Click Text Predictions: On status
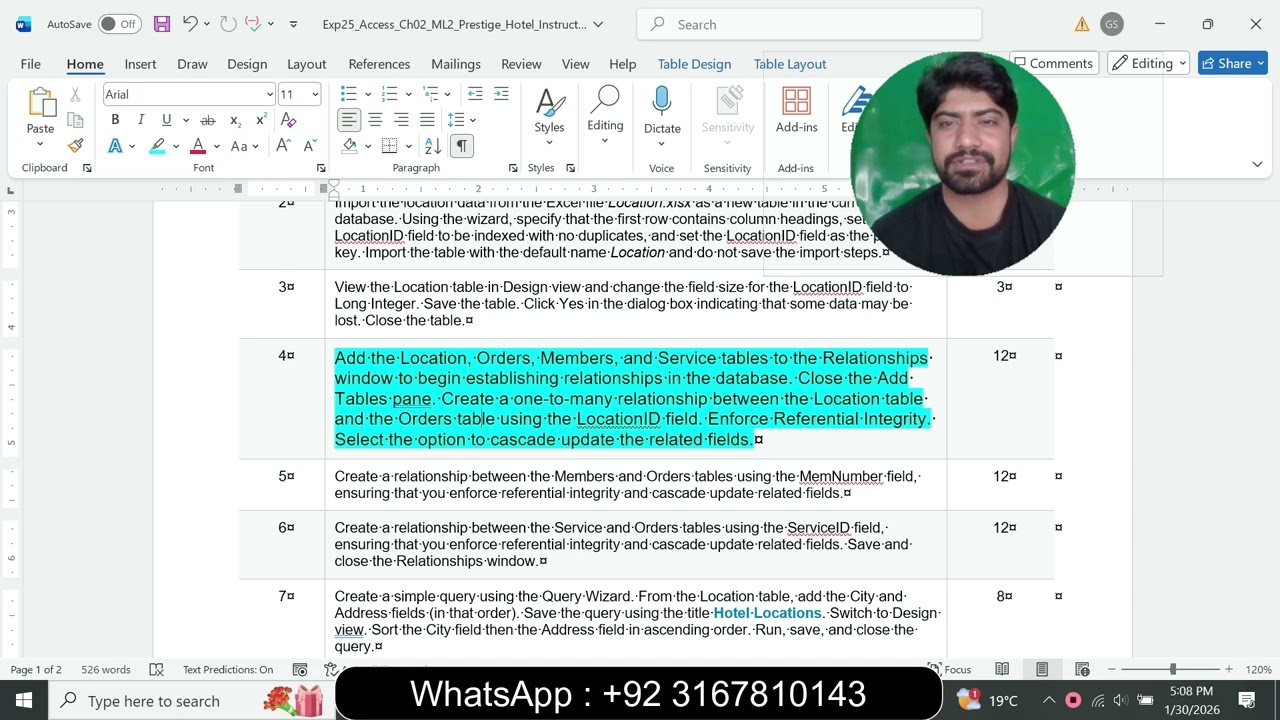Viewport: 1280px width, 720px height. point(228,669)
